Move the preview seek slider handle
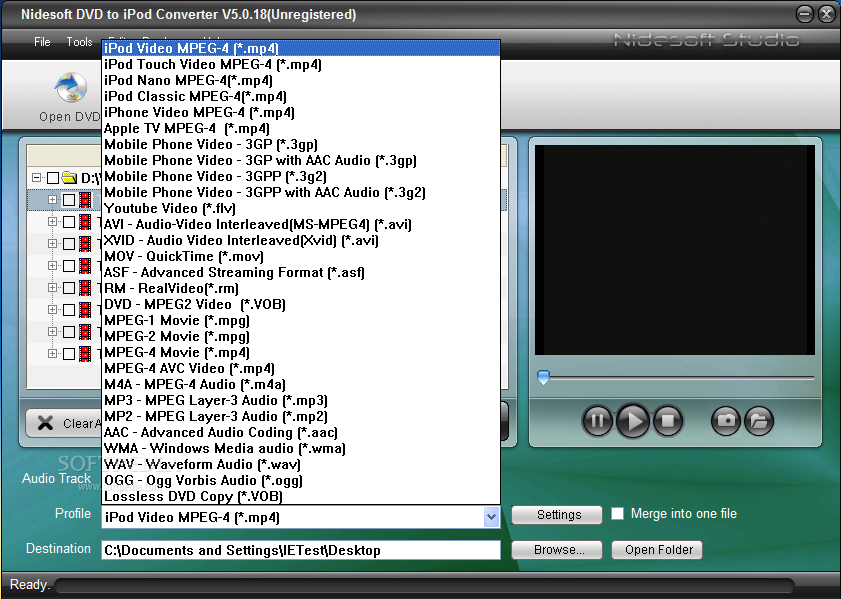The image size is (841, 599). (x=543, y=377)
